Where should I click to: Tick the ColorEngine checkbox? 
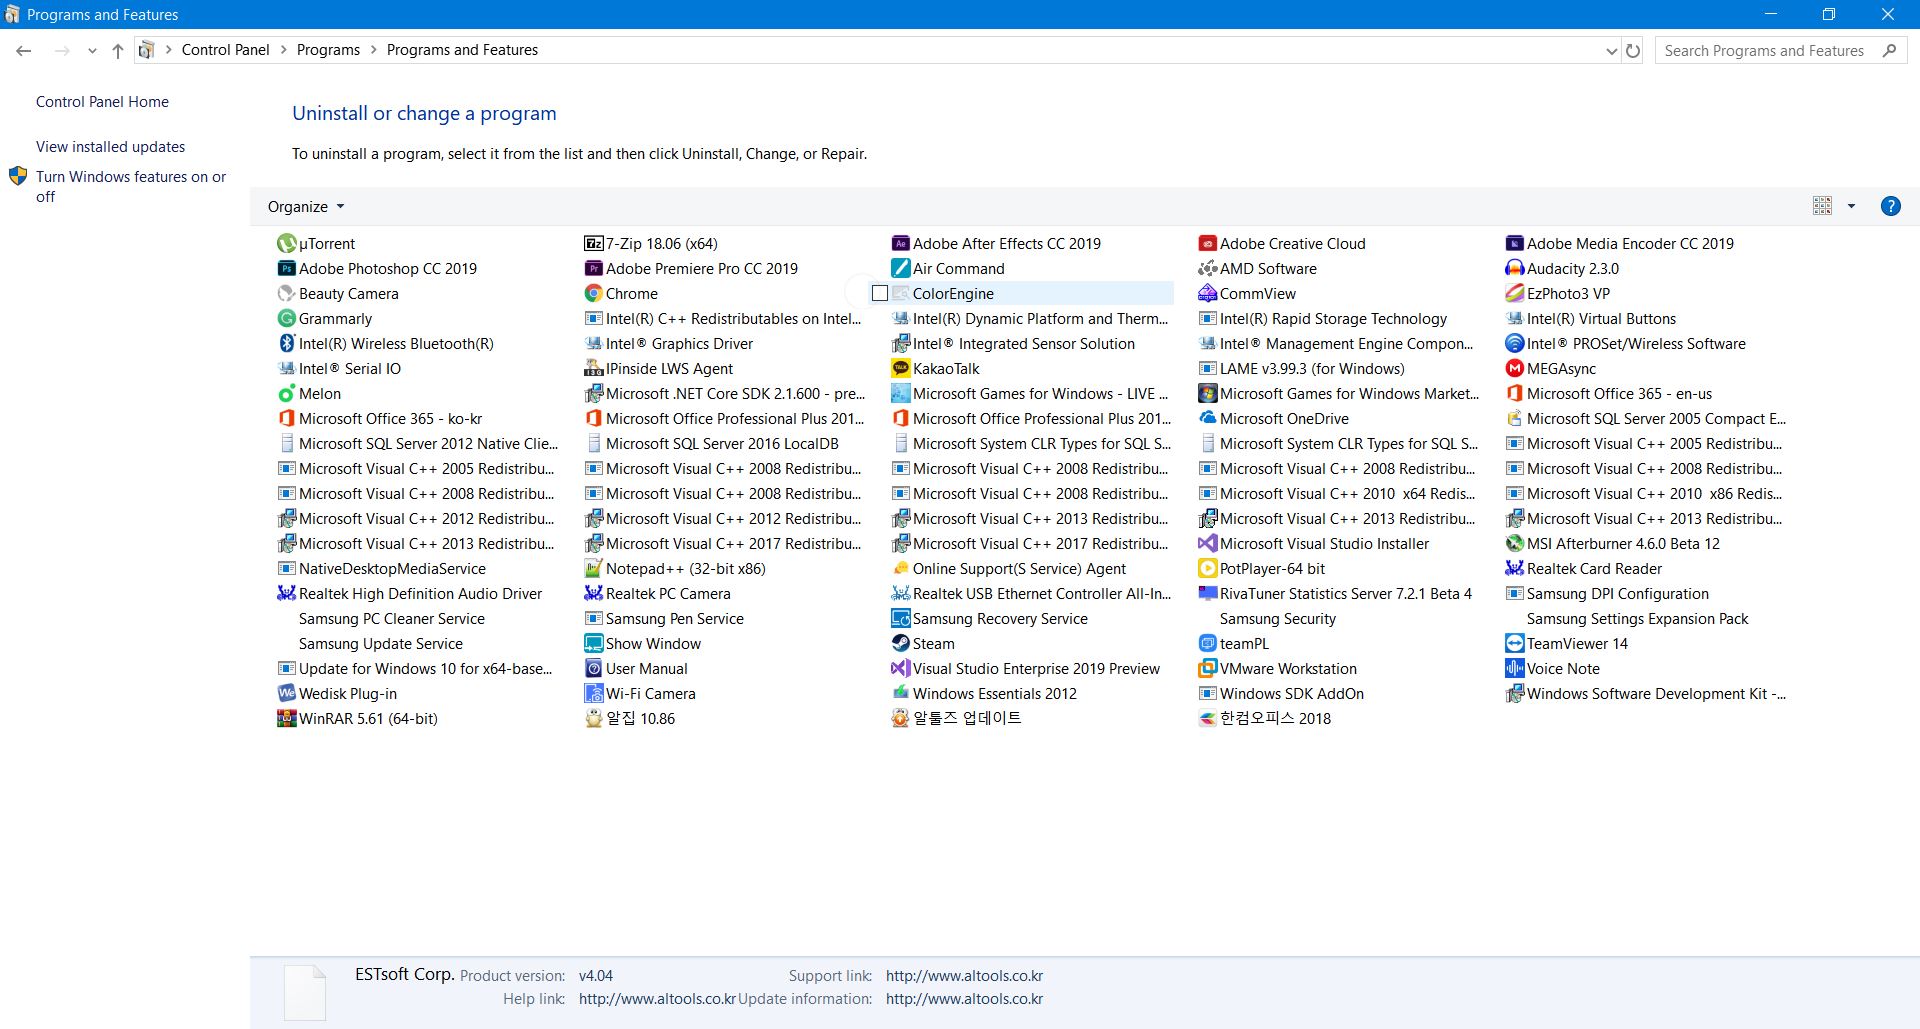(880, 293)
